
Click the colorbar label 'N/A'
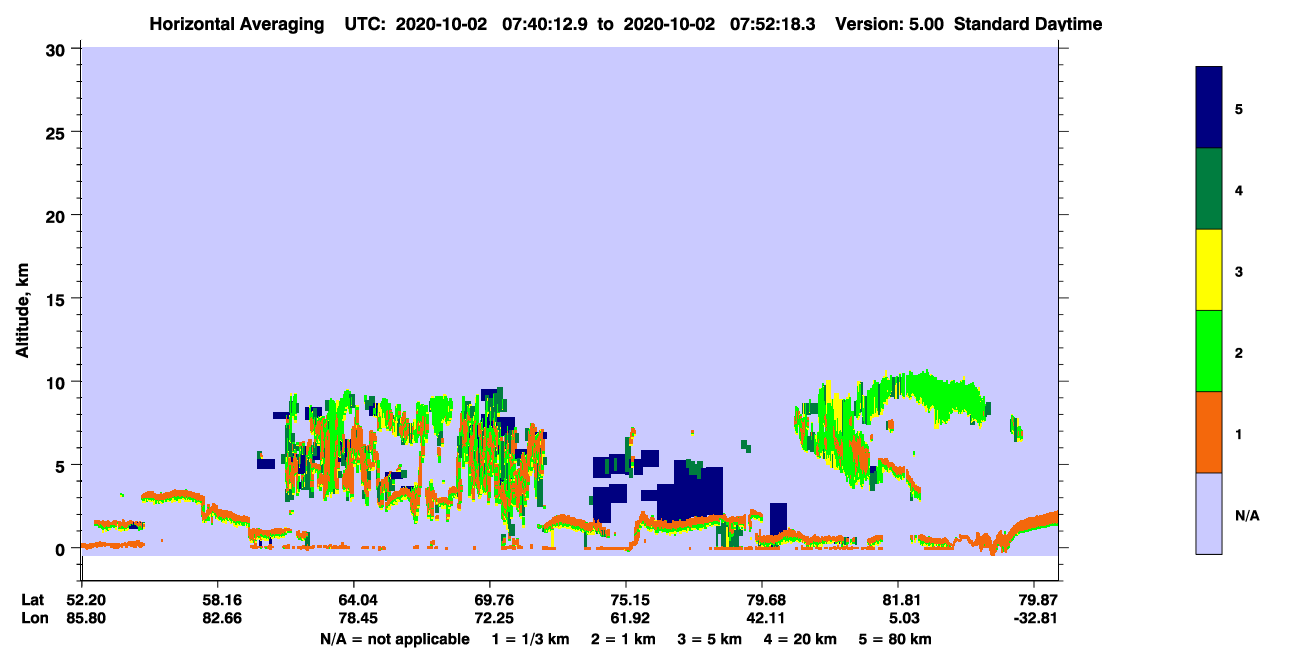click(1246, 515)
